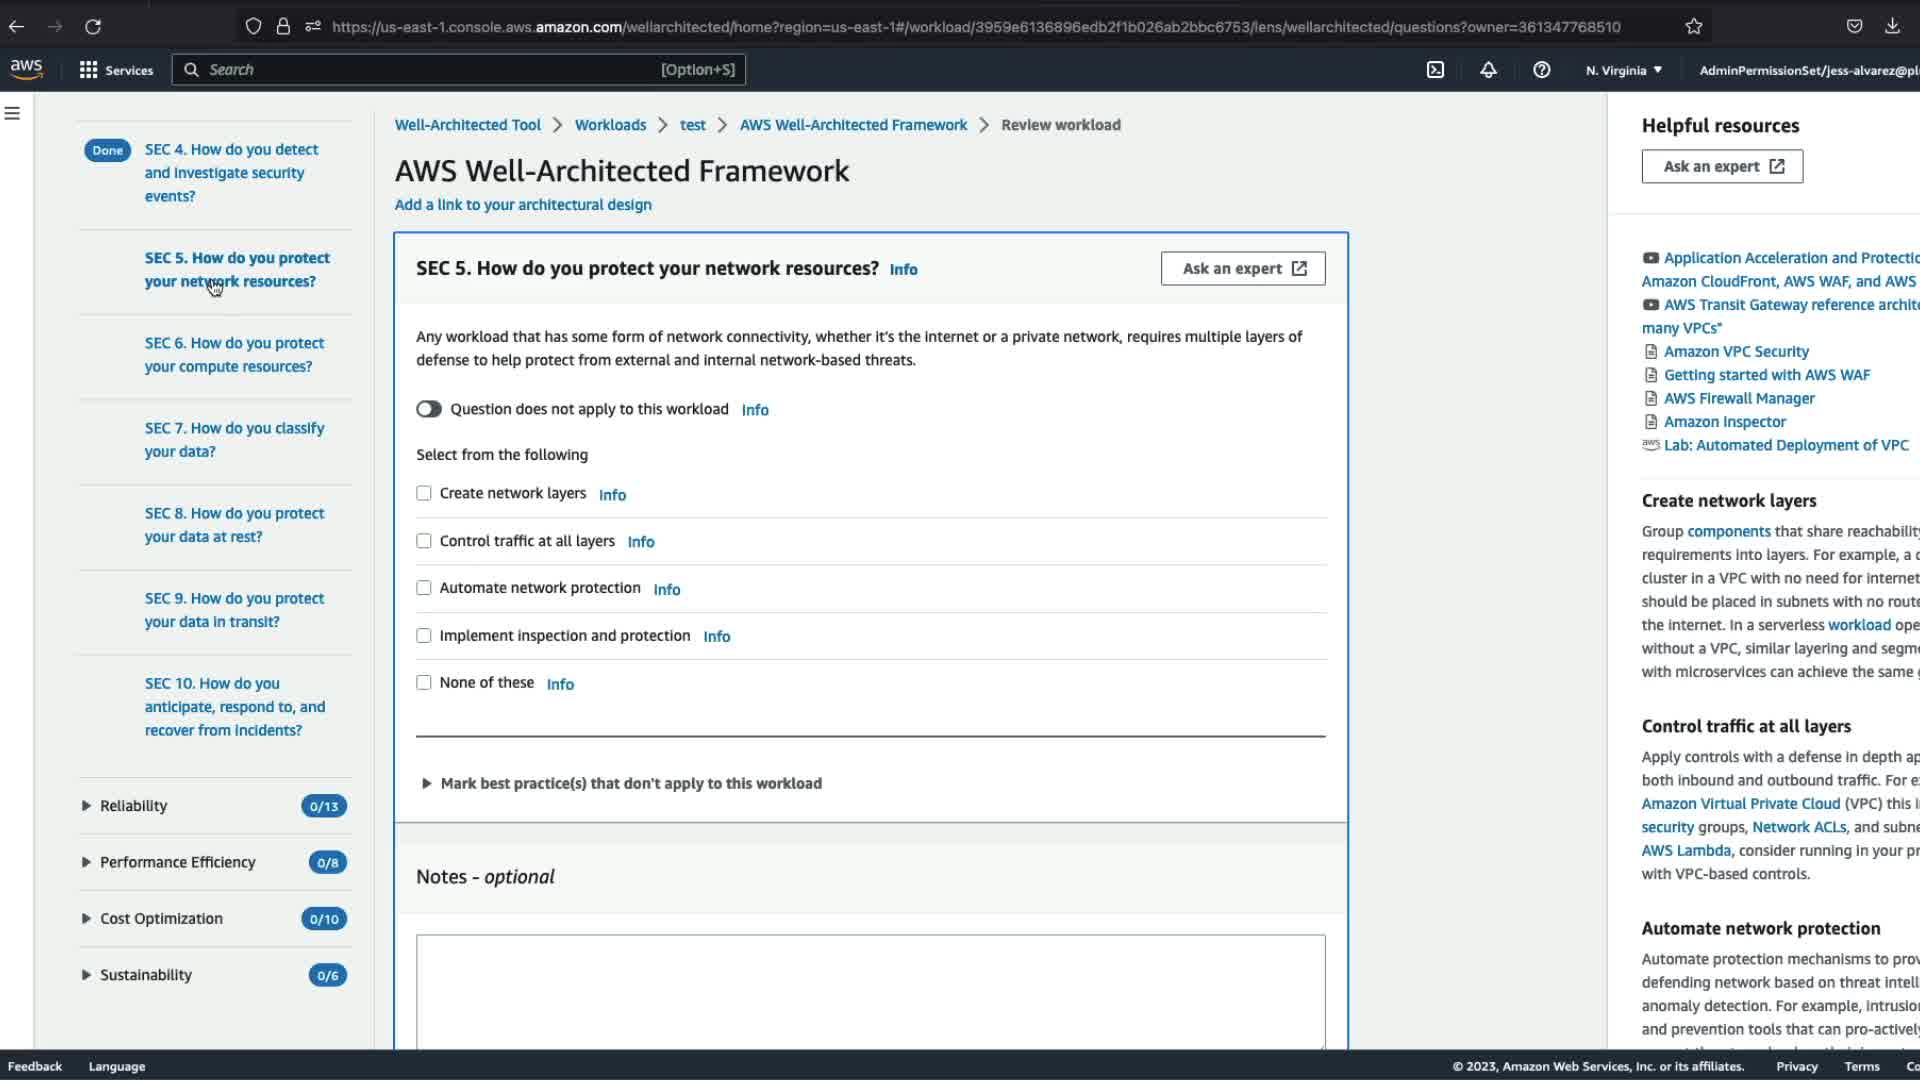
Task: Open the Services grid menu
Action: 115,70
